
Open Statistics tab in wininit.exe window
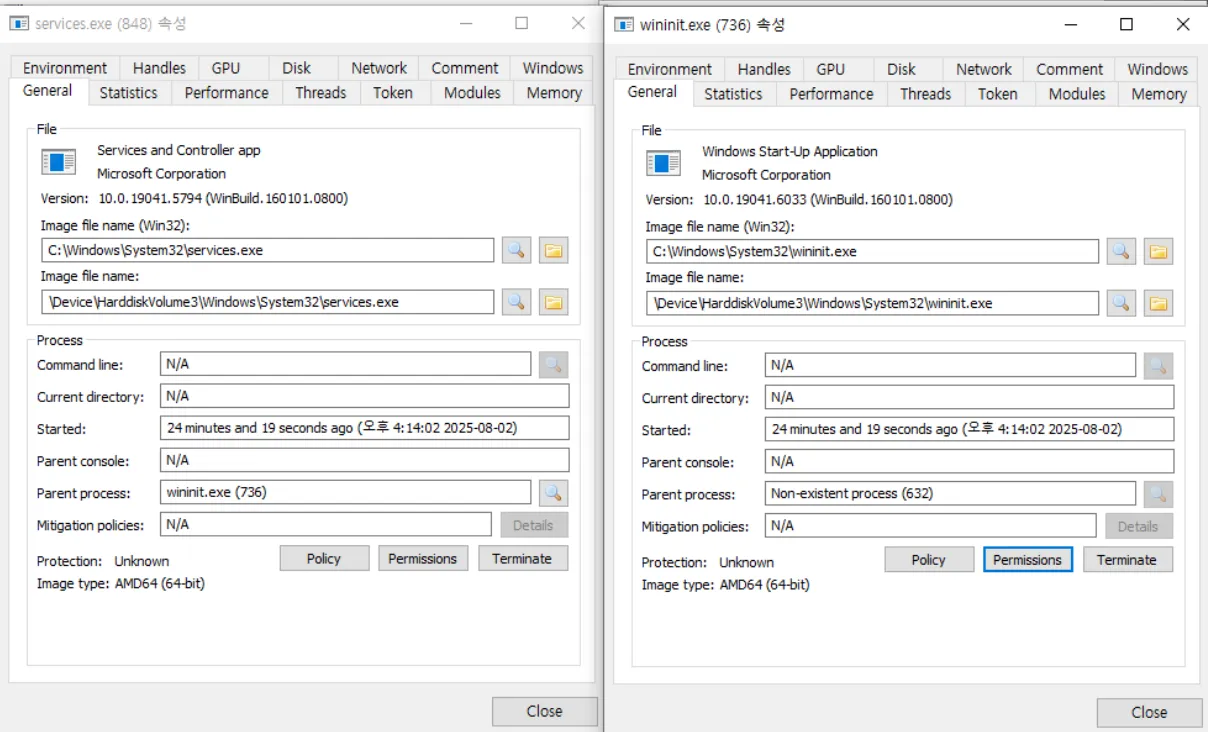coord(733,93)
